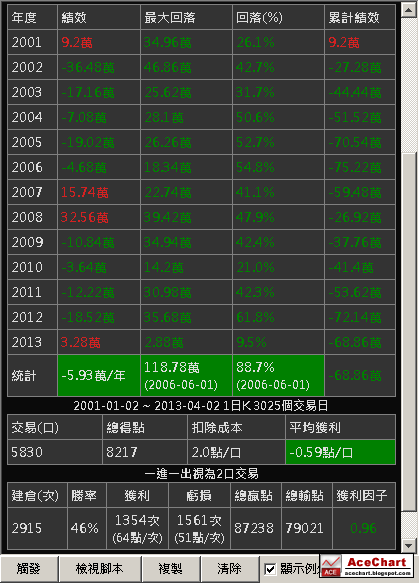Click the 2007 year cell

(32, 192)
